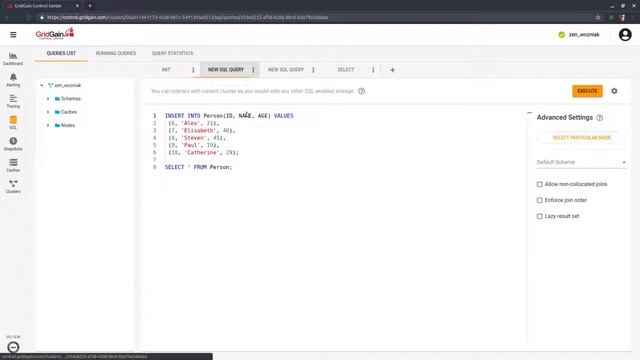Click the INSERT INTO Person line
Screen dimensions: 640x360
pos(229,116)
